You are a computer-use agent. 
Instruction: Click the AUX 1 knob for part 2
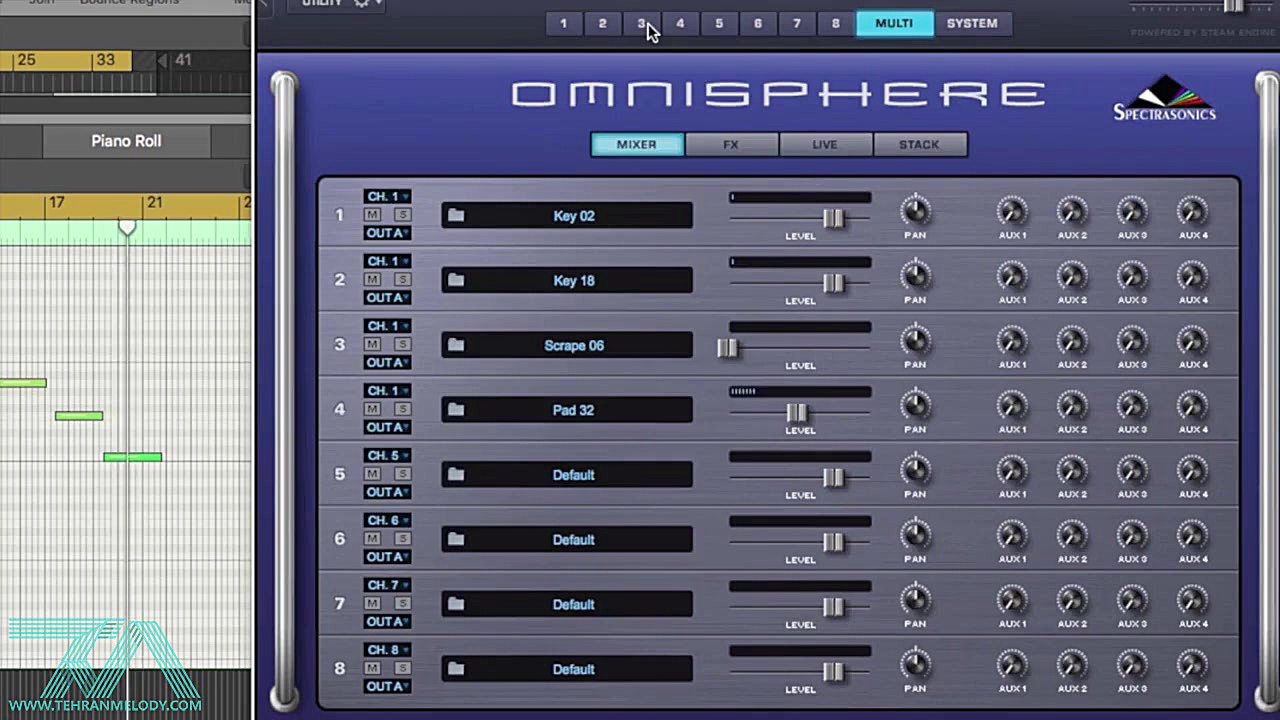pos(1012,277)
